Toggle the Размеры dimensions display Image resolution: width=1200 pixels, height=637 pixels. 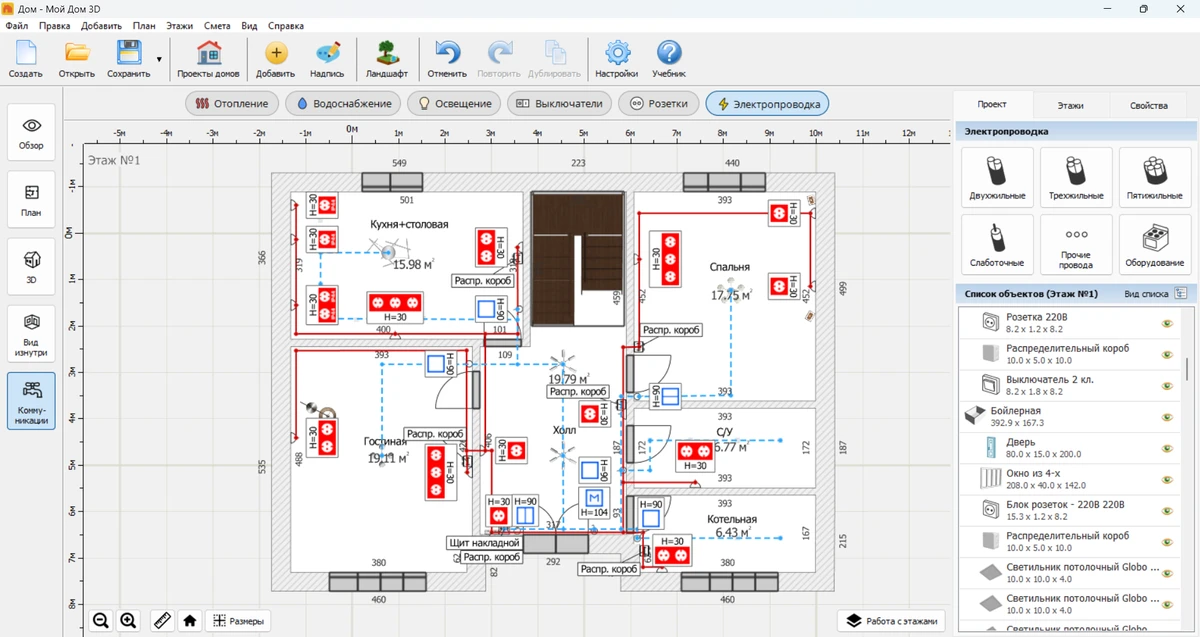click(x=238, y=621)
